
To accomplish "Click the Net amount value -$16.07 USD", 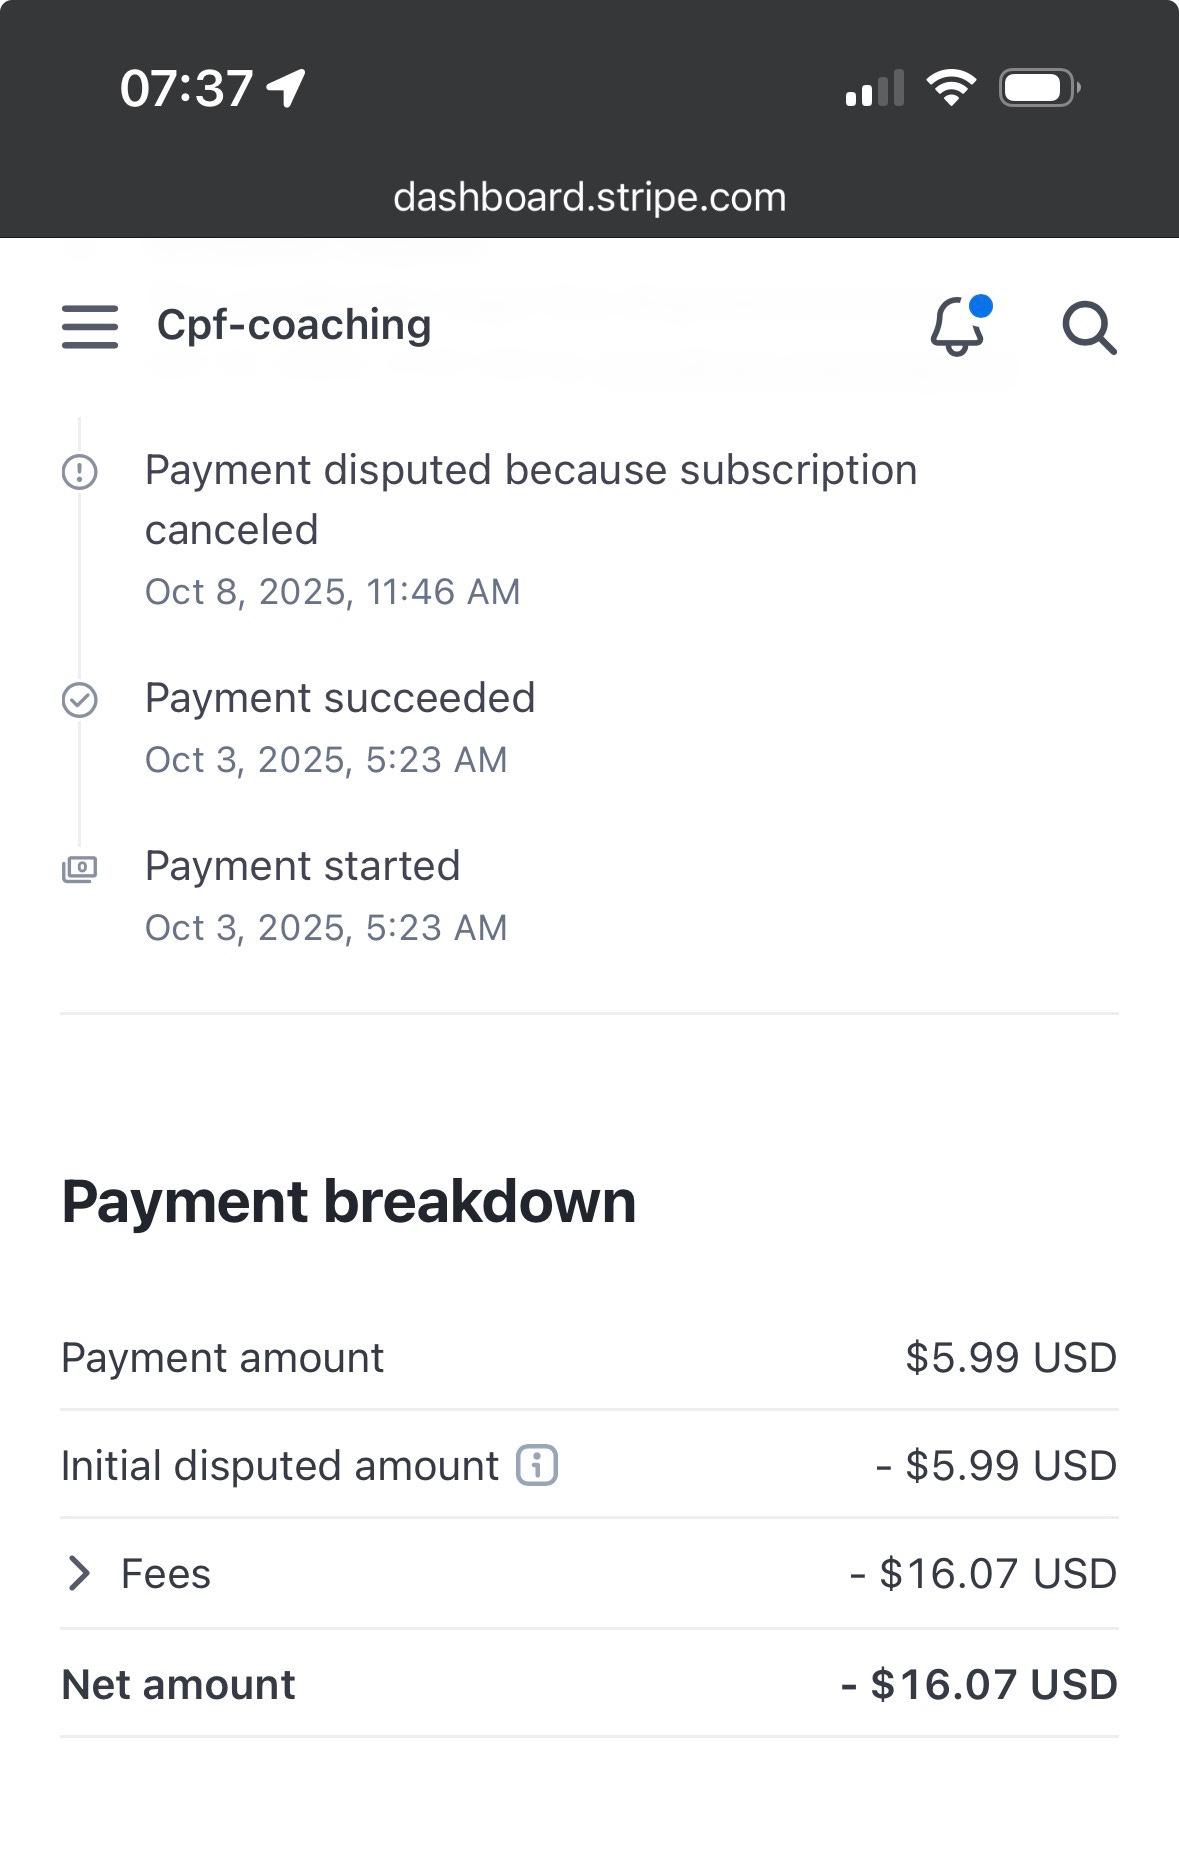I will point(979,1685).
